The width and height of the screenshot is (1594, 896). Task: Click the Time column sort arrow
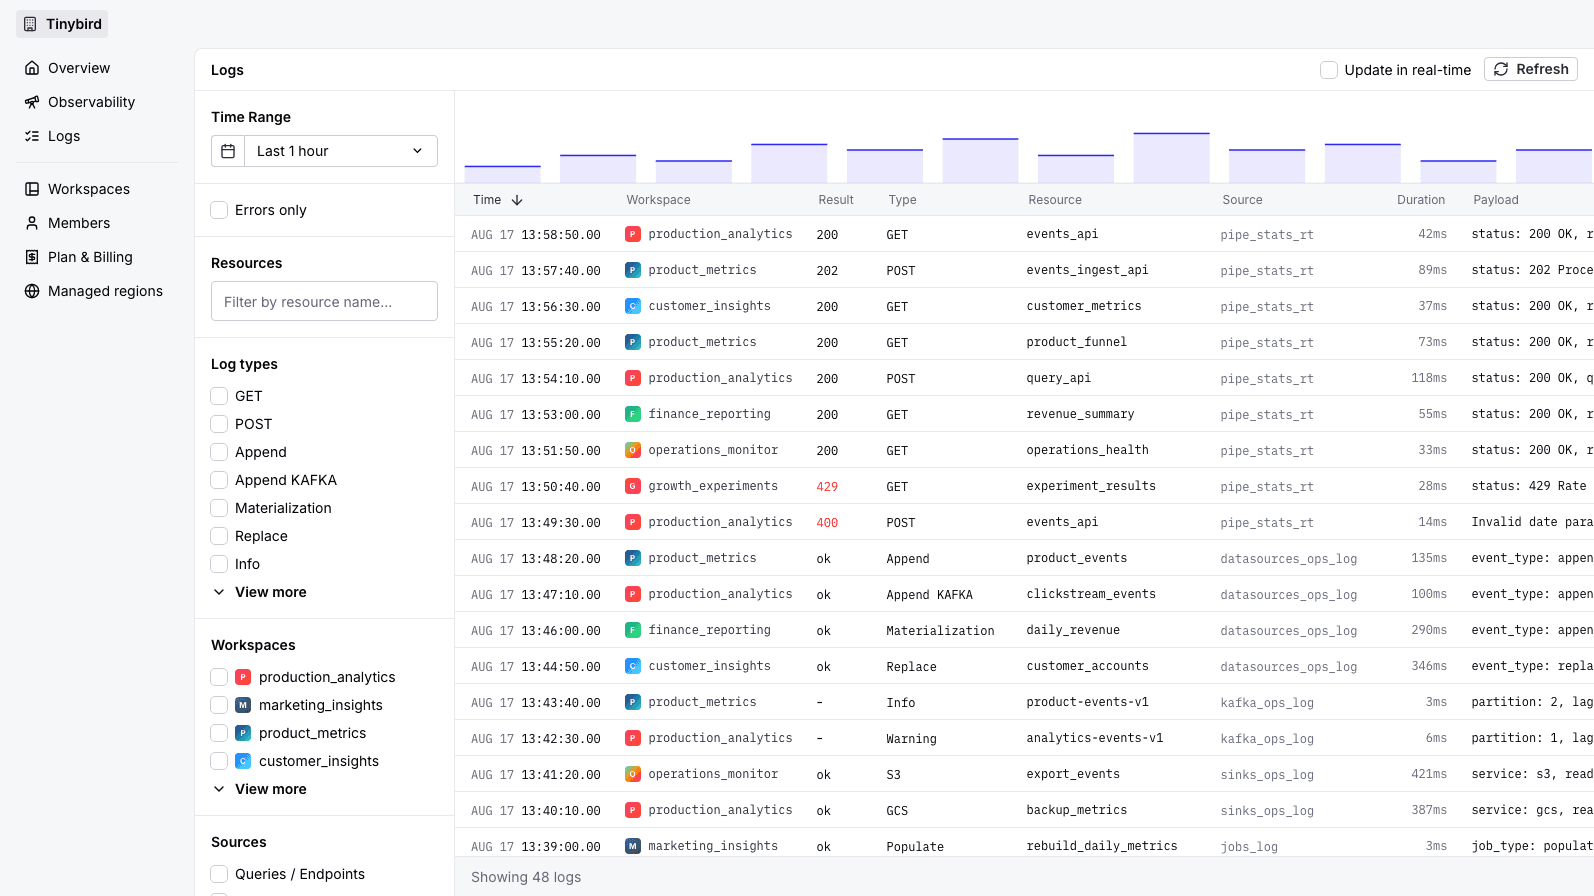(x=517, y=200)
